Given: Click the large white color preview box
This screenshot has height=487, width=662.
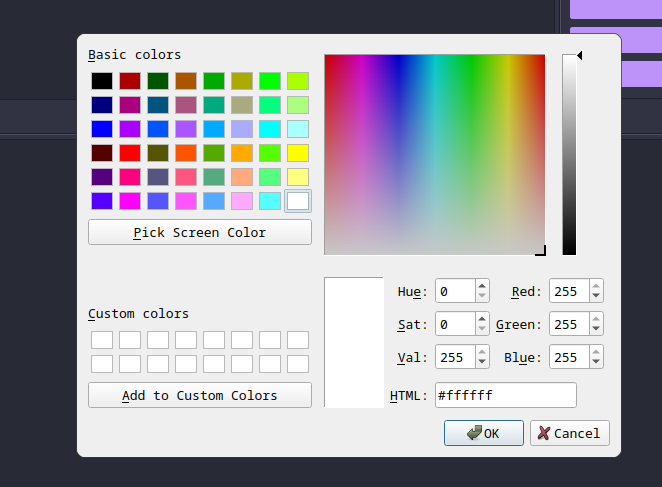Looking at the screenshot, I should (353, 342).
